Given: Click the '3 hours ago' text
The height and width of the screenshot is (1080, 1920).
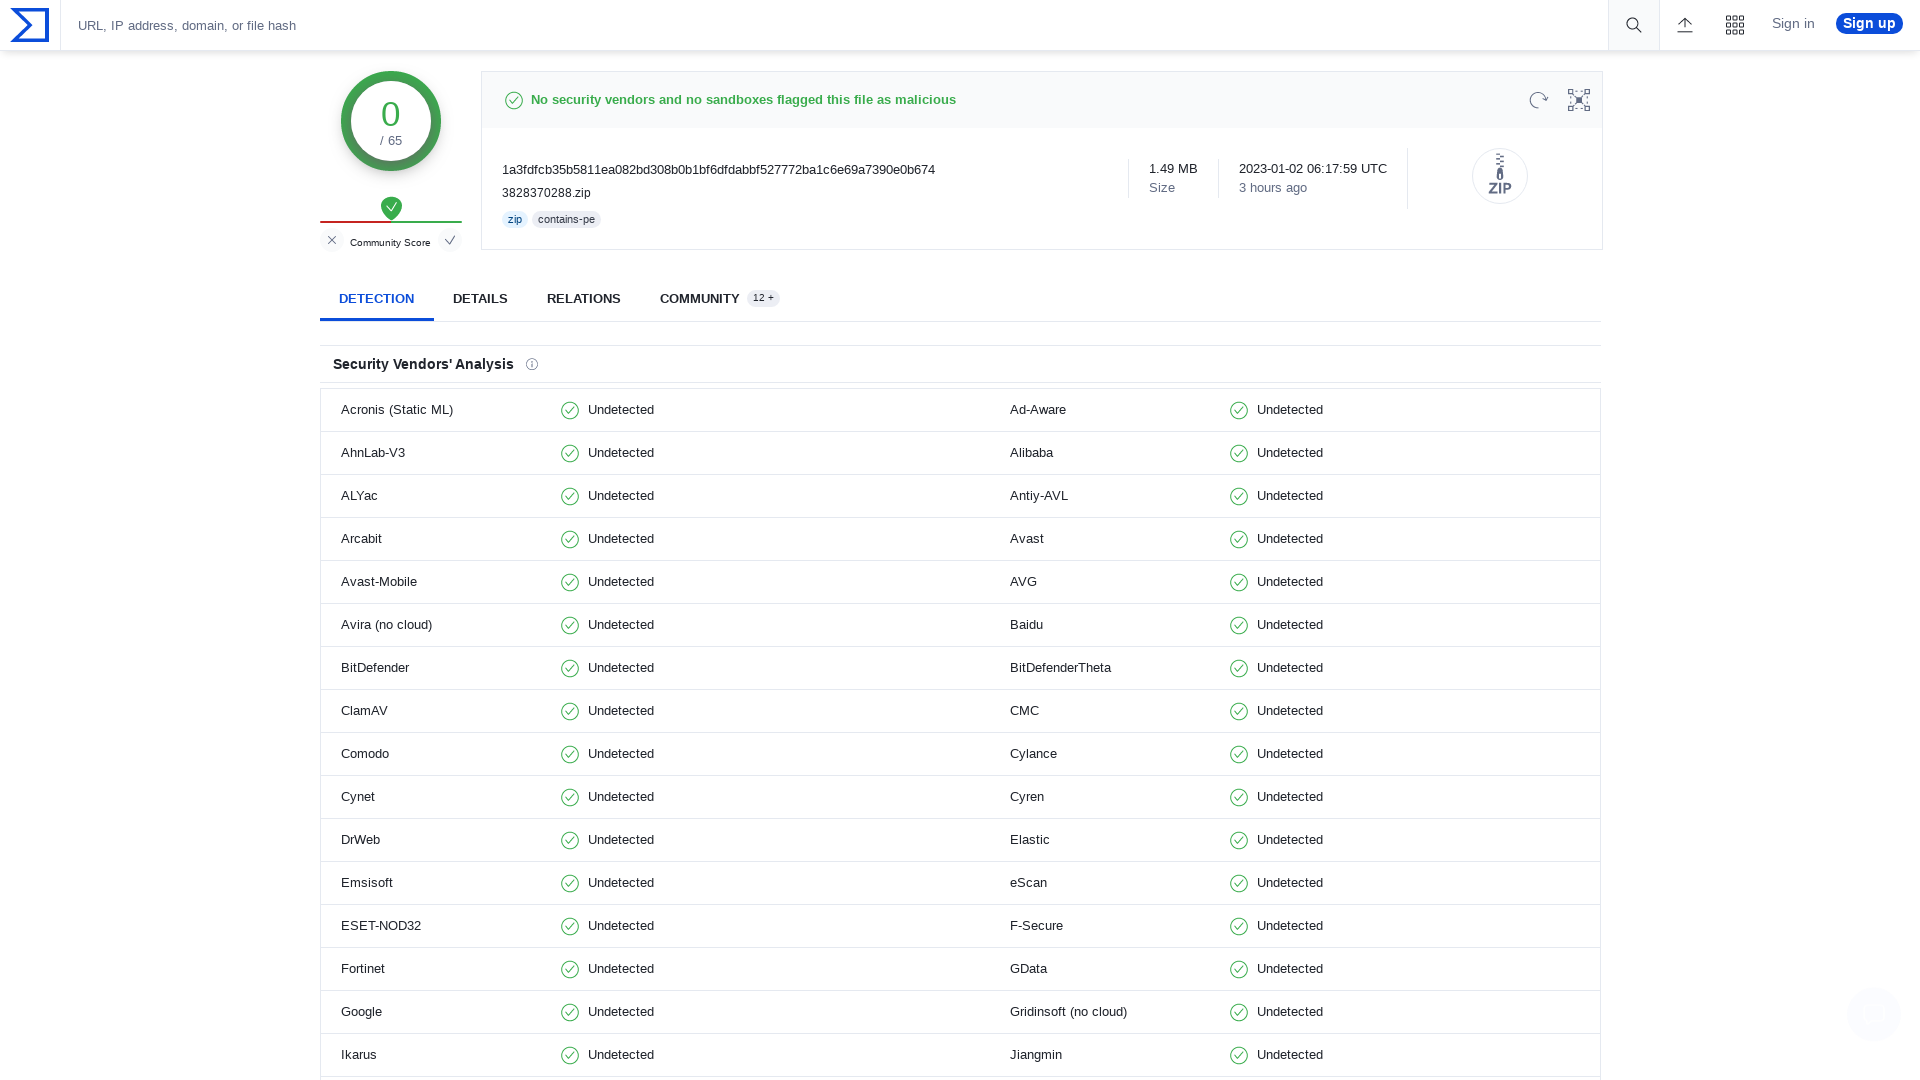Looking at the screenshot, I should 1273,188.
